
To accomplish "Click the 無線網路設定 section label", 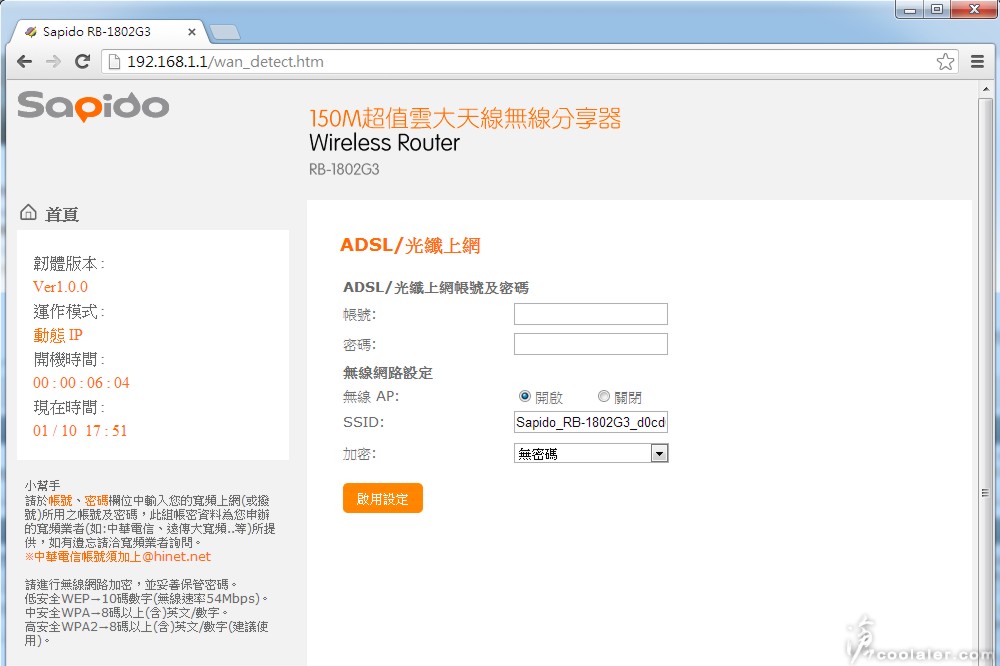I will point(388,373).
